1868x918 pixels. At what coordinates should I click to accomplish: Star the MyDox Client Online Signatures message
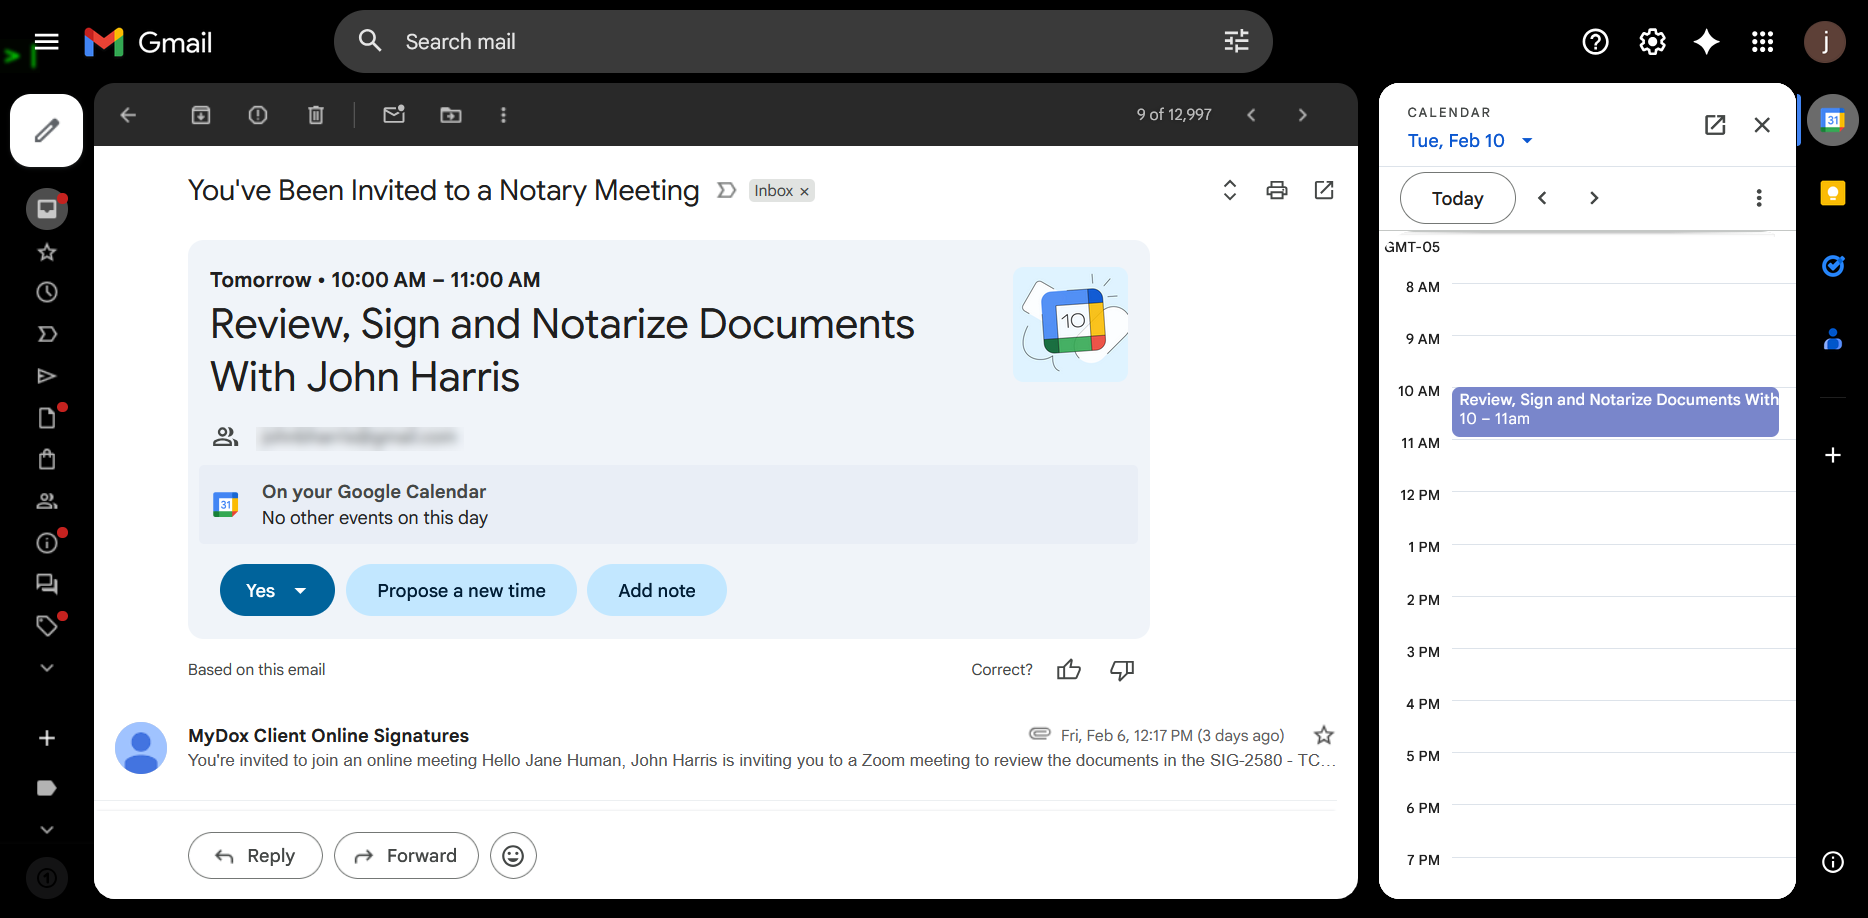tap(1324, 735)
